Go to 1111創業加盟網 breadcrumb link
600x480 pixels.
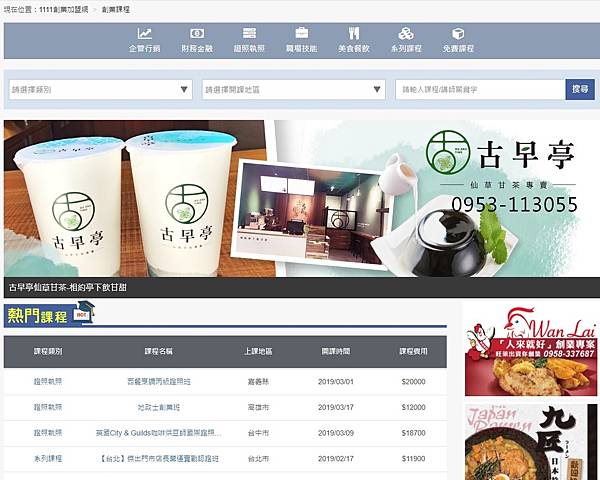coord(64,9)
